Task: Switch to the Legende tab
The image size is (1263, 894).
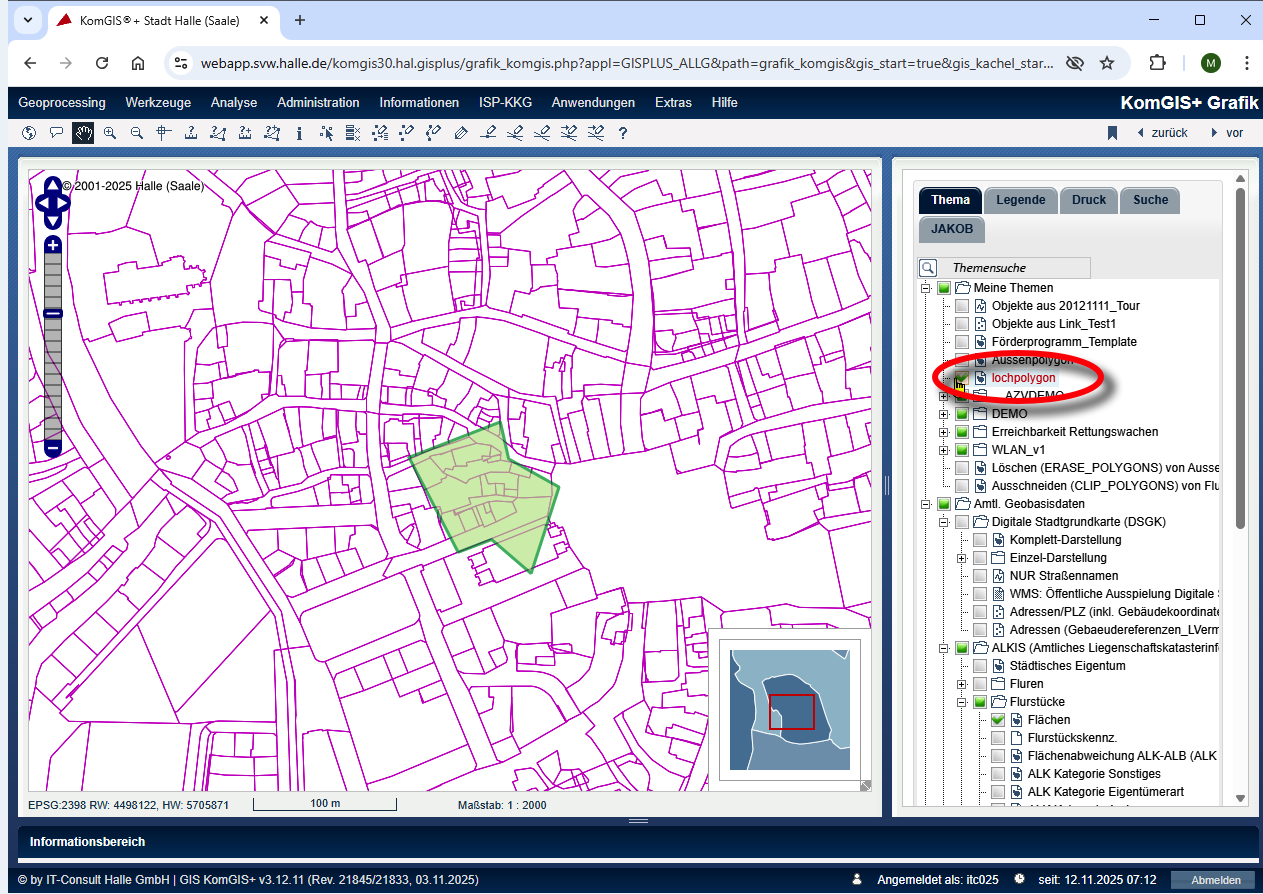Action: tap(1020, 200)
